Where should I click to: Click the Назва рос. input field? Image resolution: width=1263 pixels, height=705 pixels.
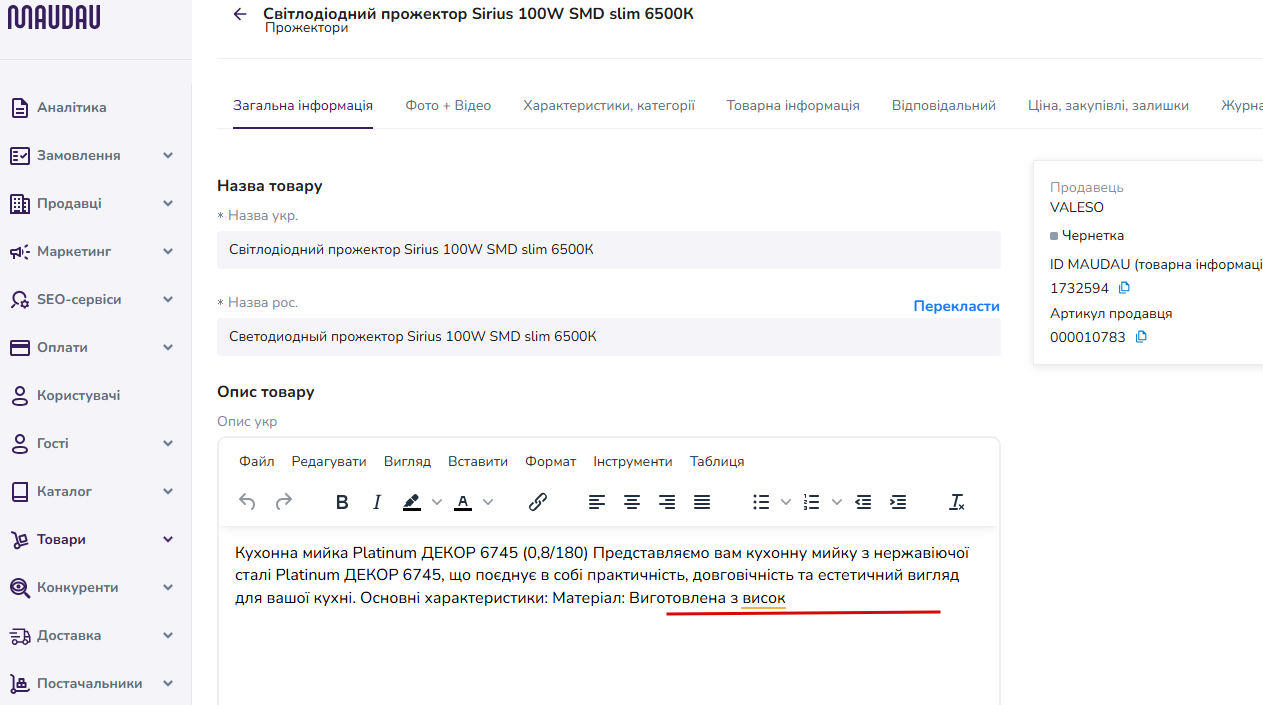point(609,337)
